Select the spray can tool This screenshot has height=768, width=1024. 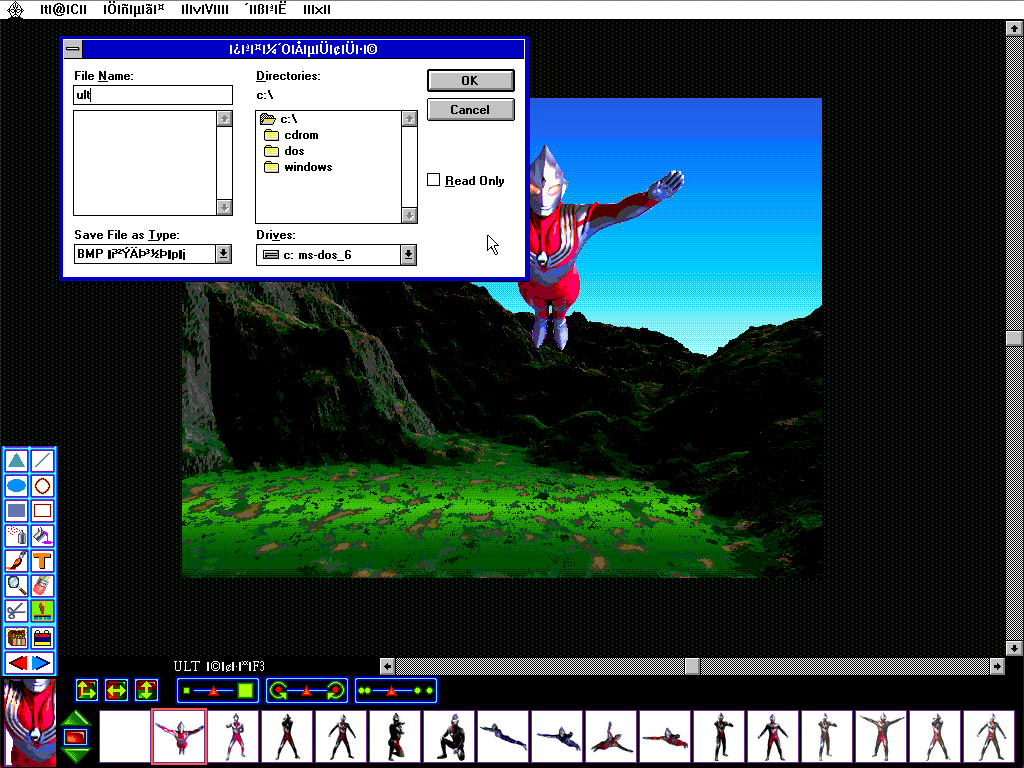tap(17, 536)
